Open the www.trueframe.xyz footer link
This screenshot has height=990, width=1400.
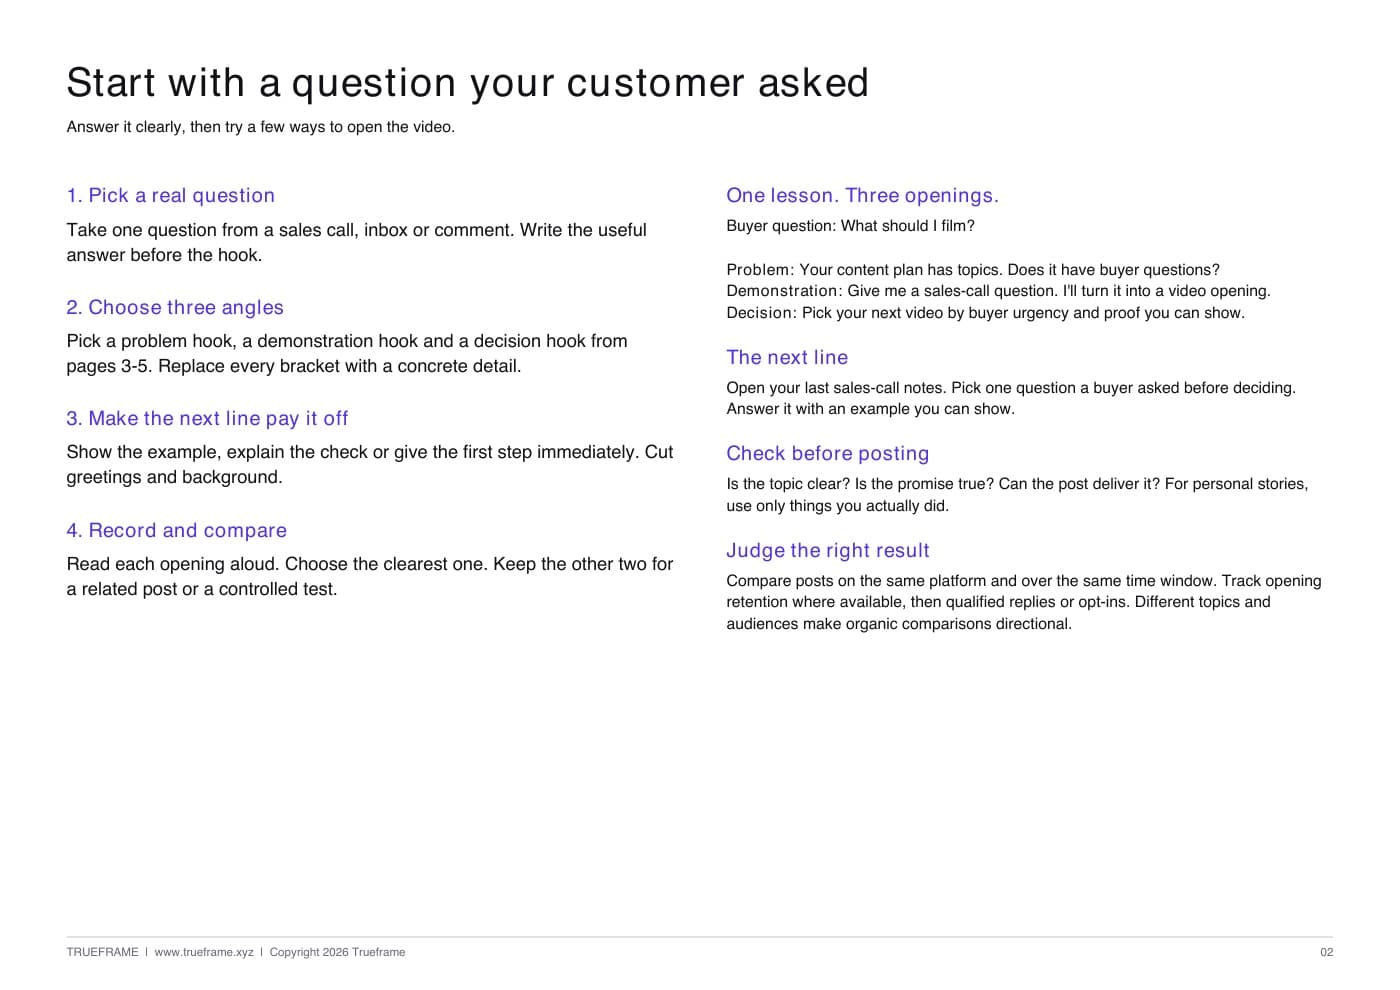[x=204, y=952]
